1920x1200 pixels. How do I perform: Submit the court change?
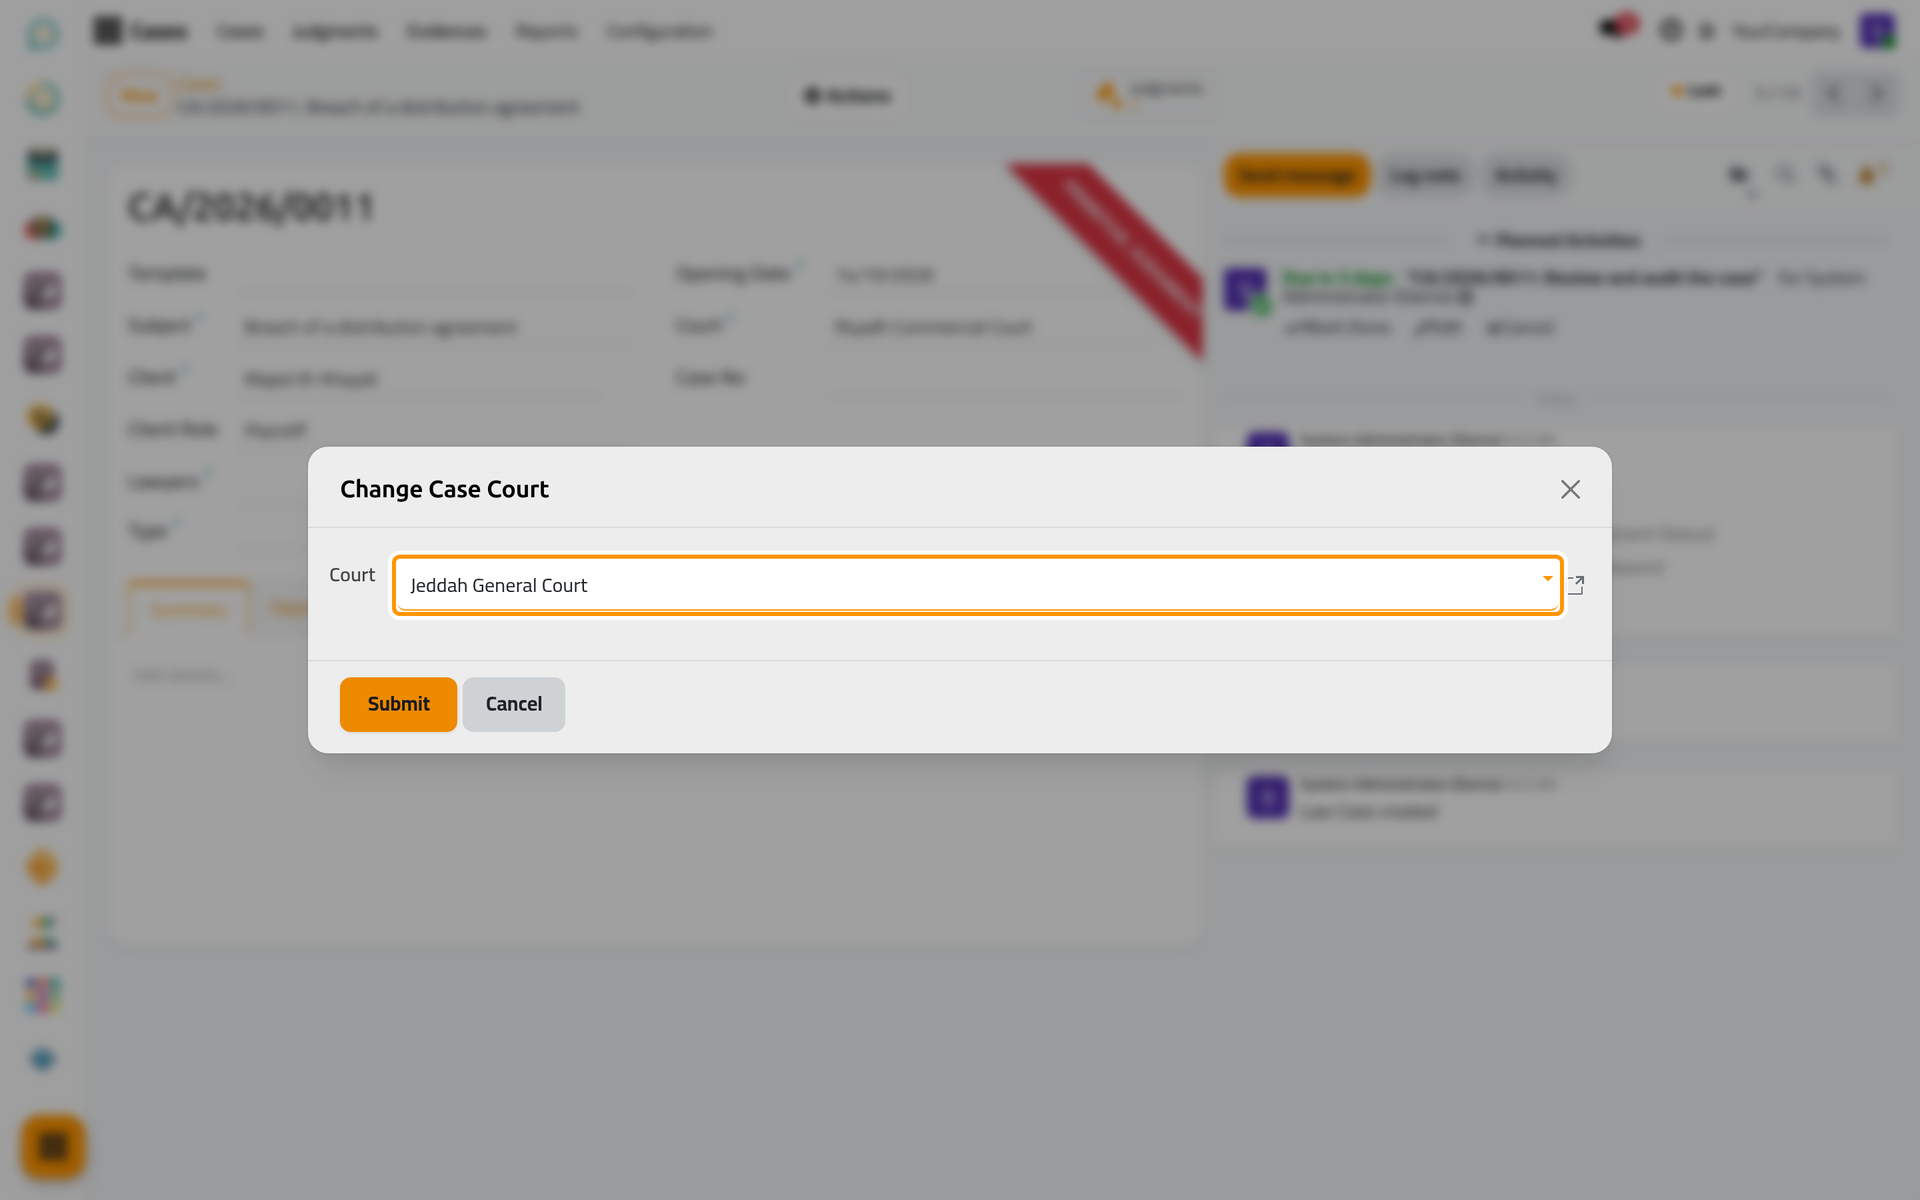click(398, 704)
